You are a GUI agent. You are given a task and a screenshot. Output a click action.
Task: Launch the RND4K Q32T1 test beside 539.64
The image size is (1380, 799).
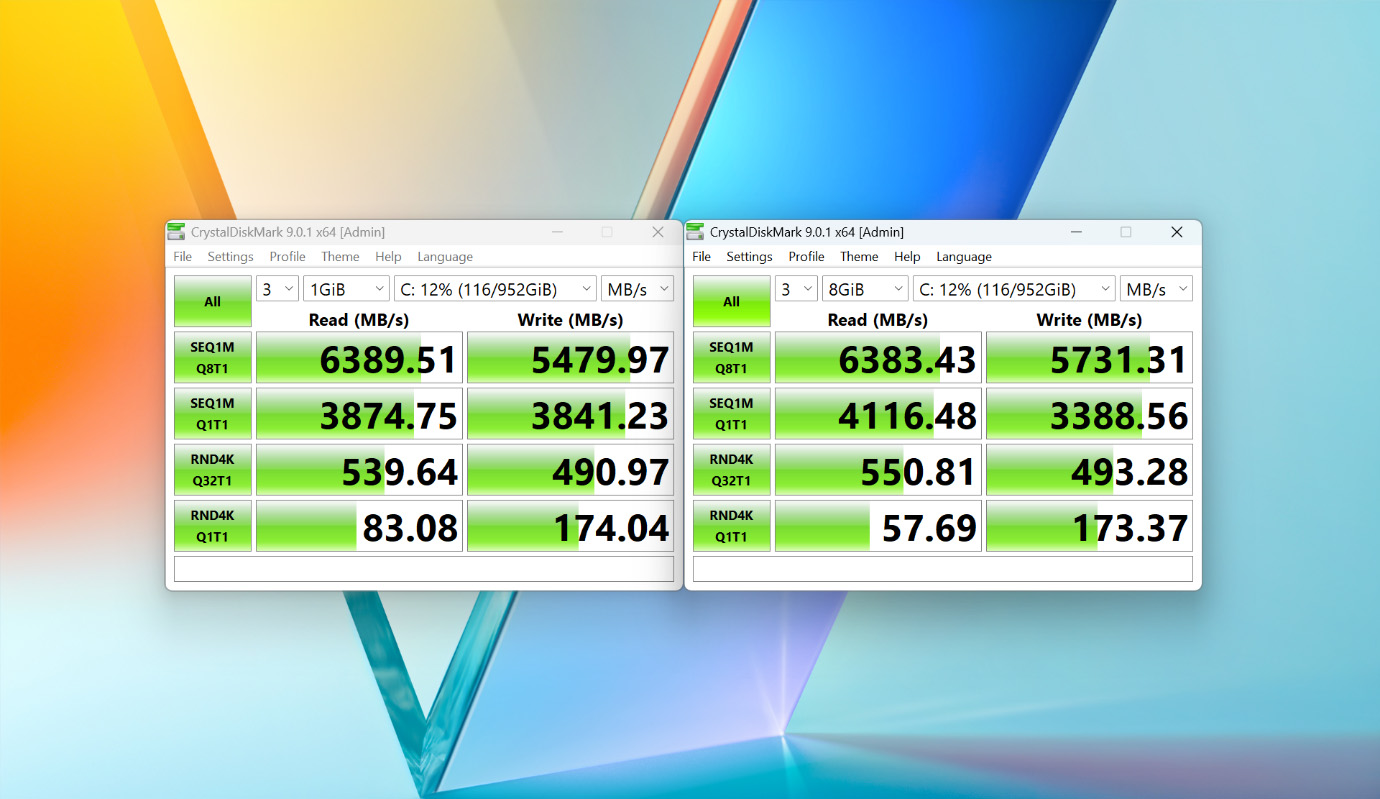212,470
